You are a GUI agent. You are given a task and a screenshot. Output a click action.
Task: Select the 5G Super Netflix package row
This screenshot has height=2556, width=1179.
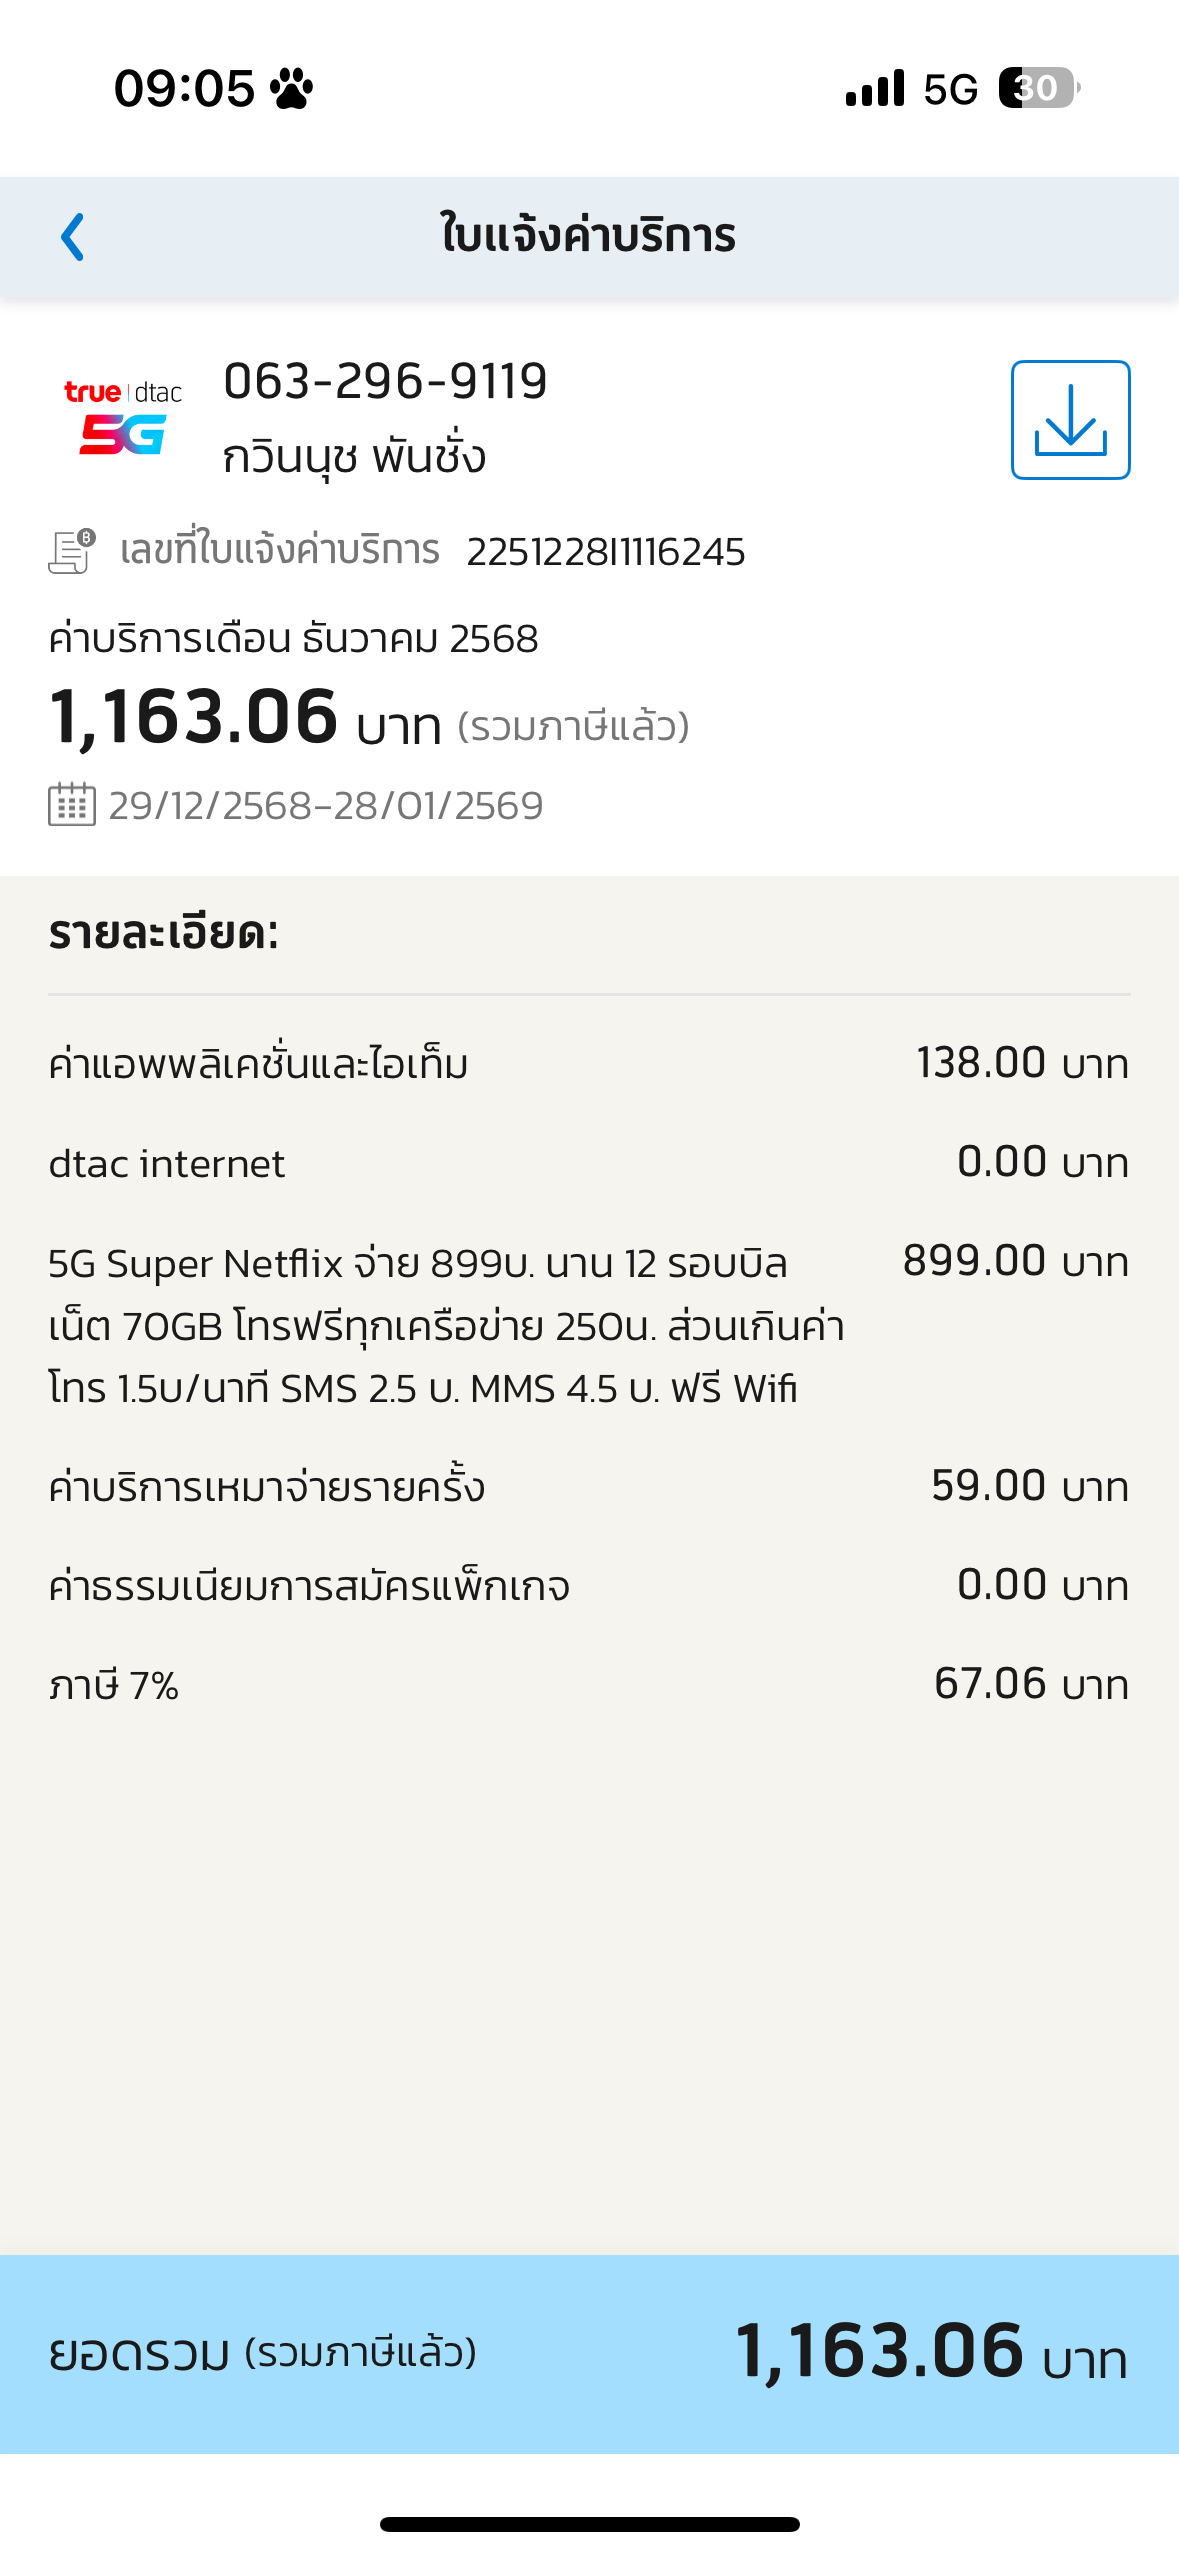click(x=588, y=1325)
